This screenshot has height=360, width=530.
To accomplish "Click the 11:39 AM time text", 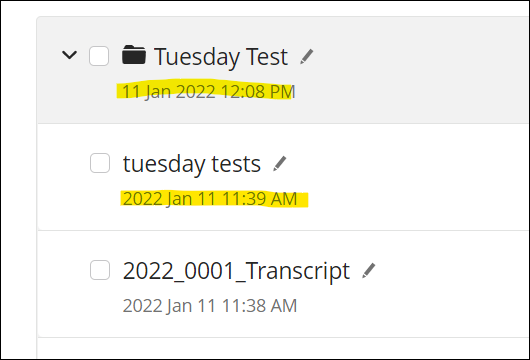I will pos(259,199).
